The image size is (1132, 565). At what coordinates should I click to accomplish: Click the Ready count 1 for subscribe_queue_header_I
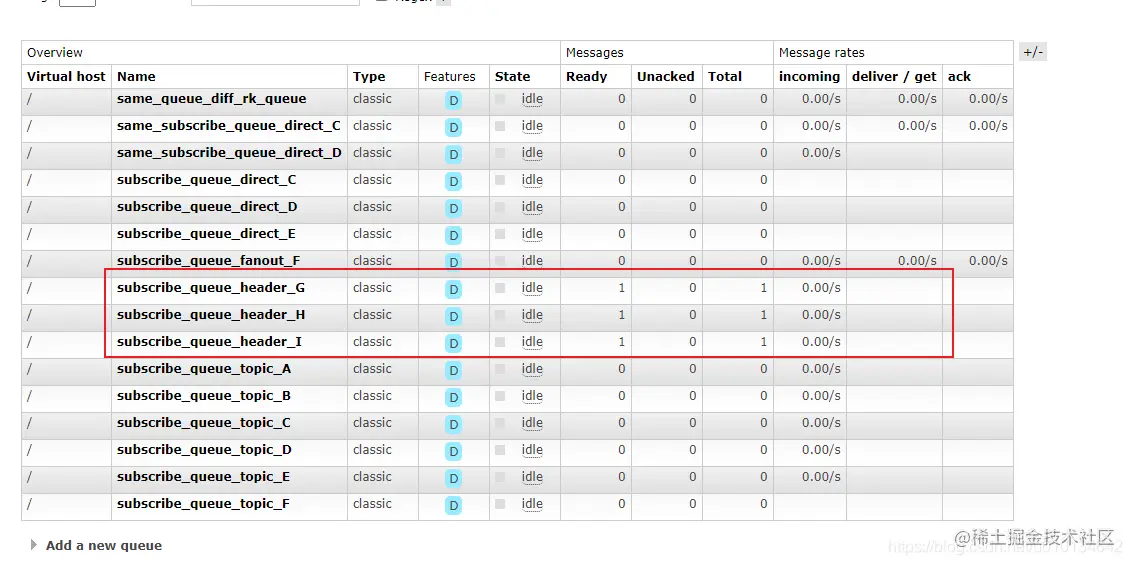point(622,342)
